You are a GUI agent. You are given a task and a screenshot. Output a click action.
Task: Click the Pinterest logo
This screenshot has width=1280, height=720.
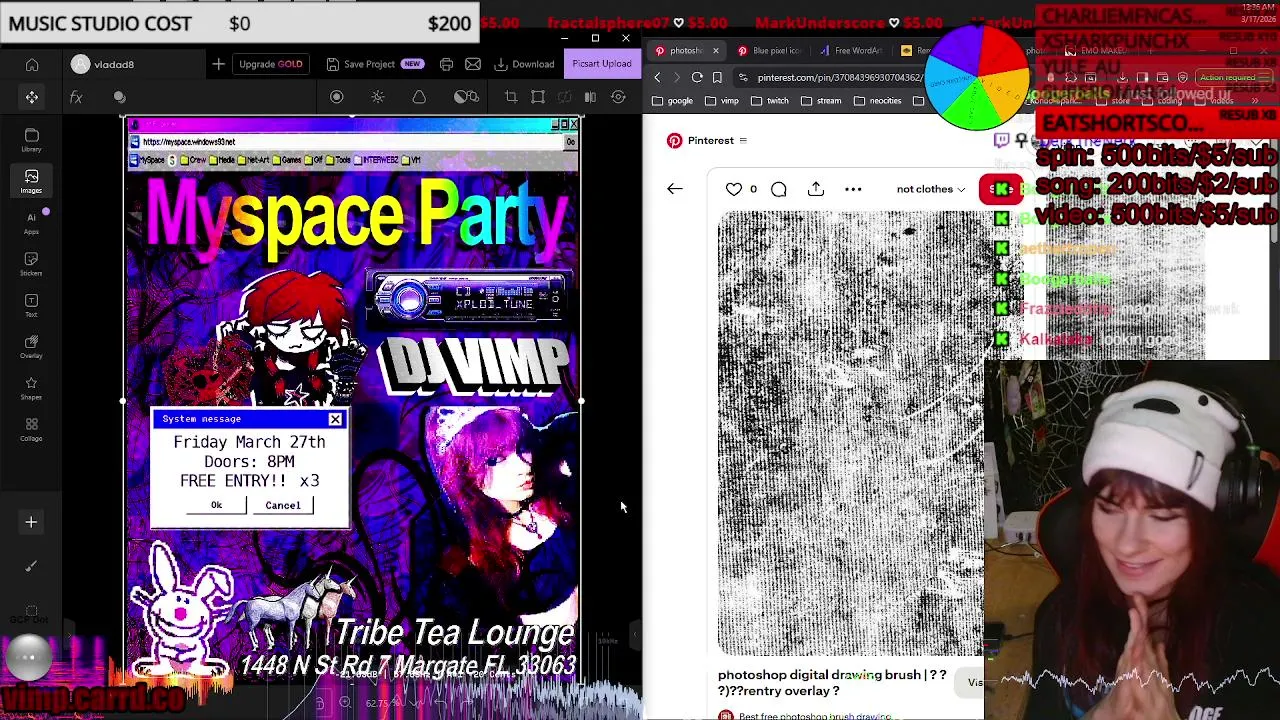pyautogui.click(x=675, y=141)
